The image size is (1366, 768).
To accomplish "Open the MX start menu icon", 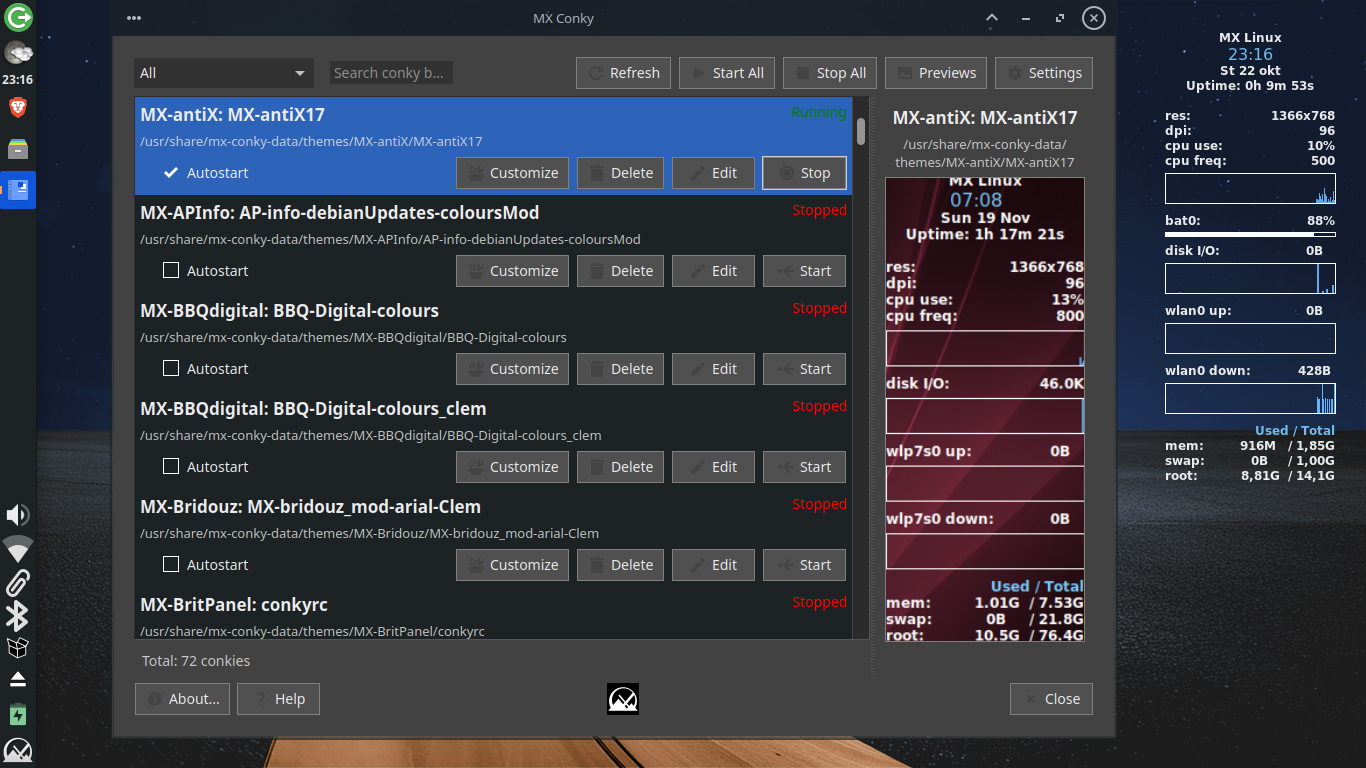I will (18, 751).
